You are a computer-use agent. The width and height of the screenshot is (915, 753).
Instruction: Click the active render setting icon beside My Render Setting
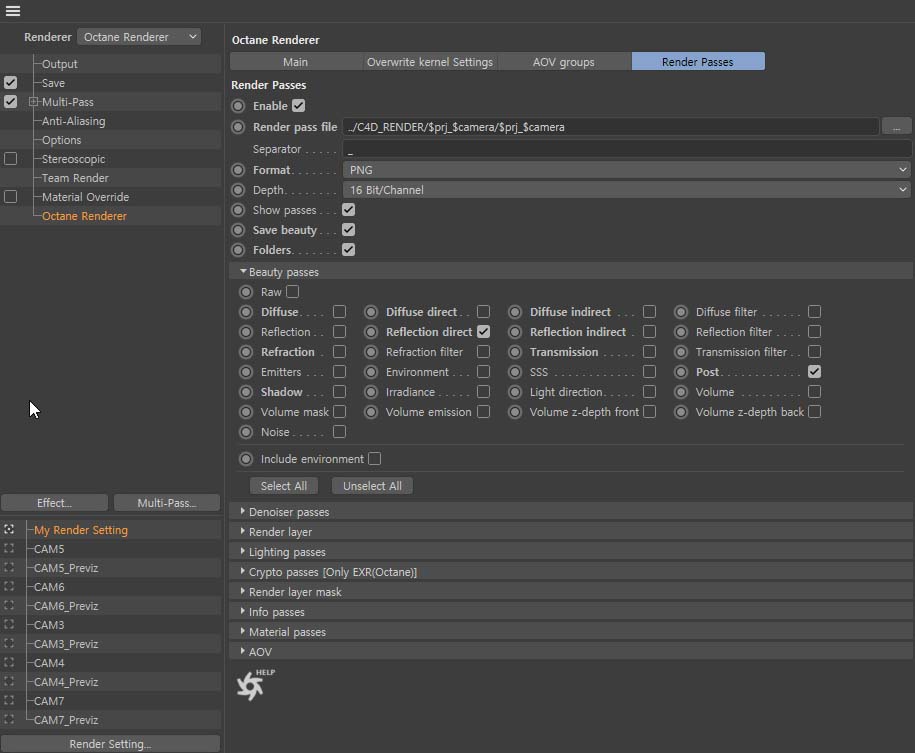coord(9,529)
